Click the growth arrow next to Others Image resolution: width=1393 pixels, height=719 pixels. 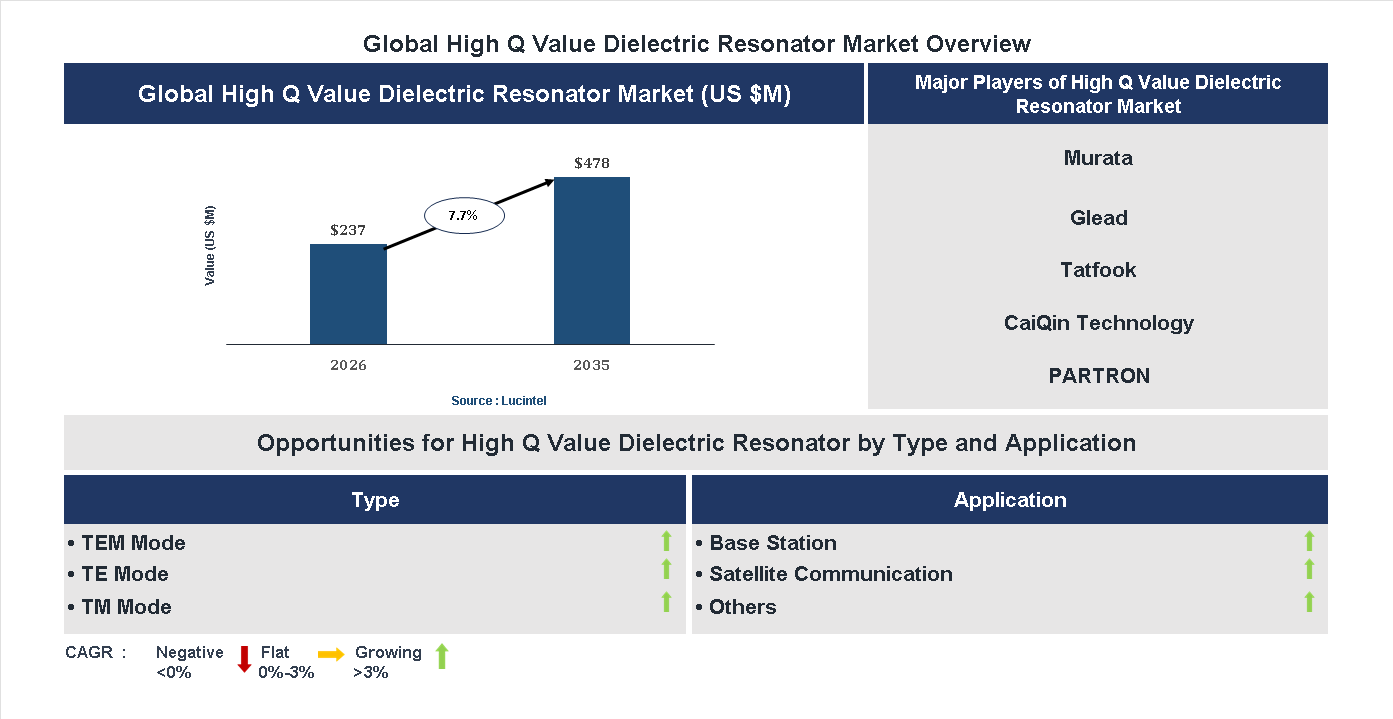[1309, 604]
